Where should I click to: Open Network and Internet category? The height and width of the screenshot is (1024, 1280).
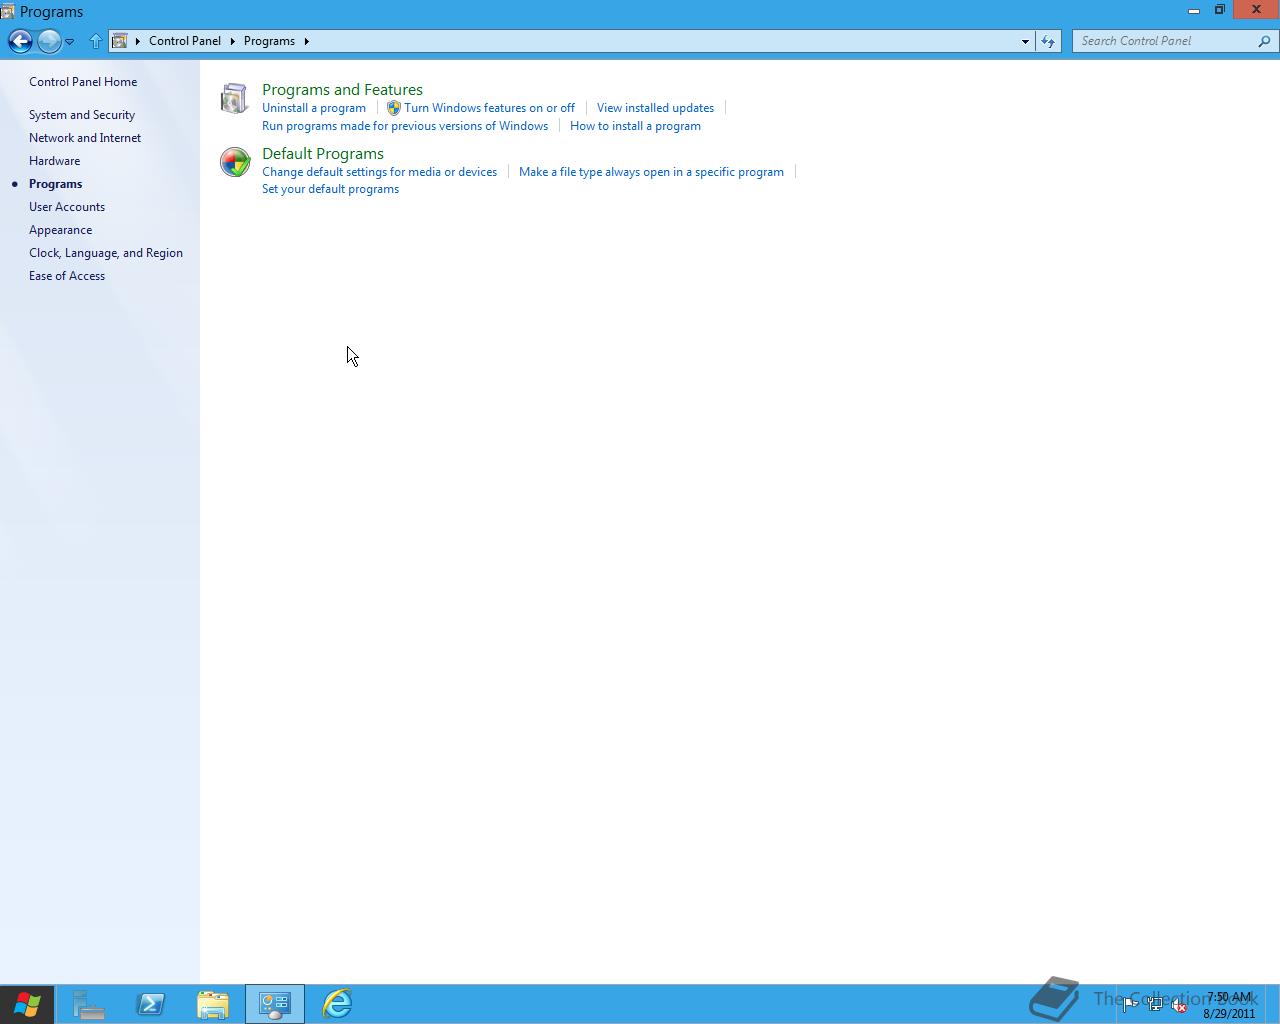coord(85,138)
